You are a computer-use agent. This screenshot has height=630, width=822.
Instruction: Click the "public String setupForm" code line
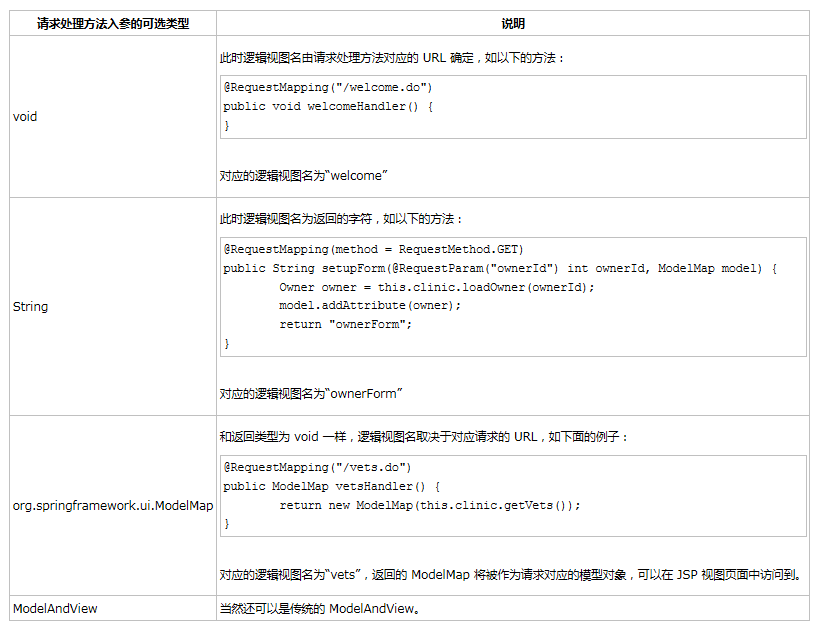pos(499,268)
